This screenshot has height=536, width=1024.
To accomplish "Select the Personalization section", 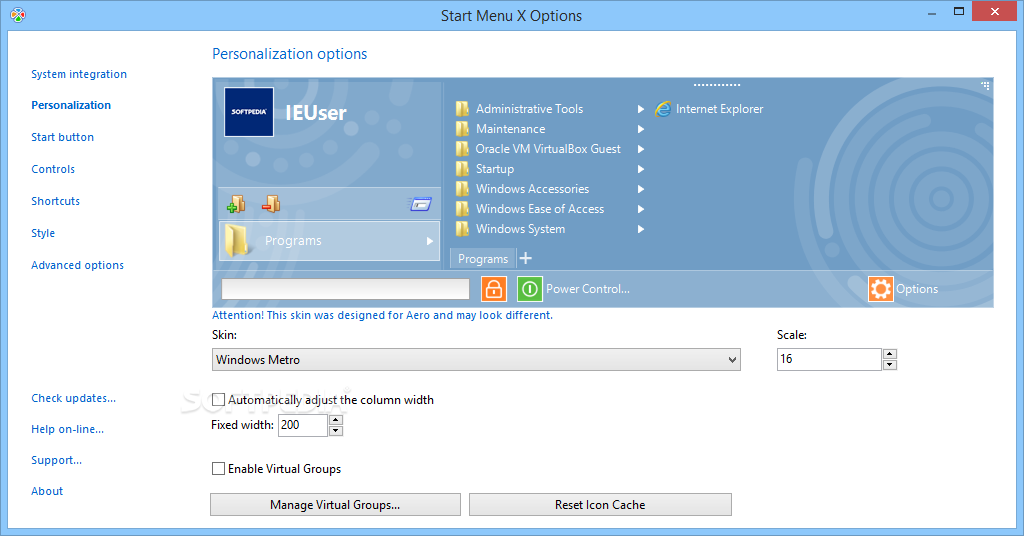I will 71,105.
